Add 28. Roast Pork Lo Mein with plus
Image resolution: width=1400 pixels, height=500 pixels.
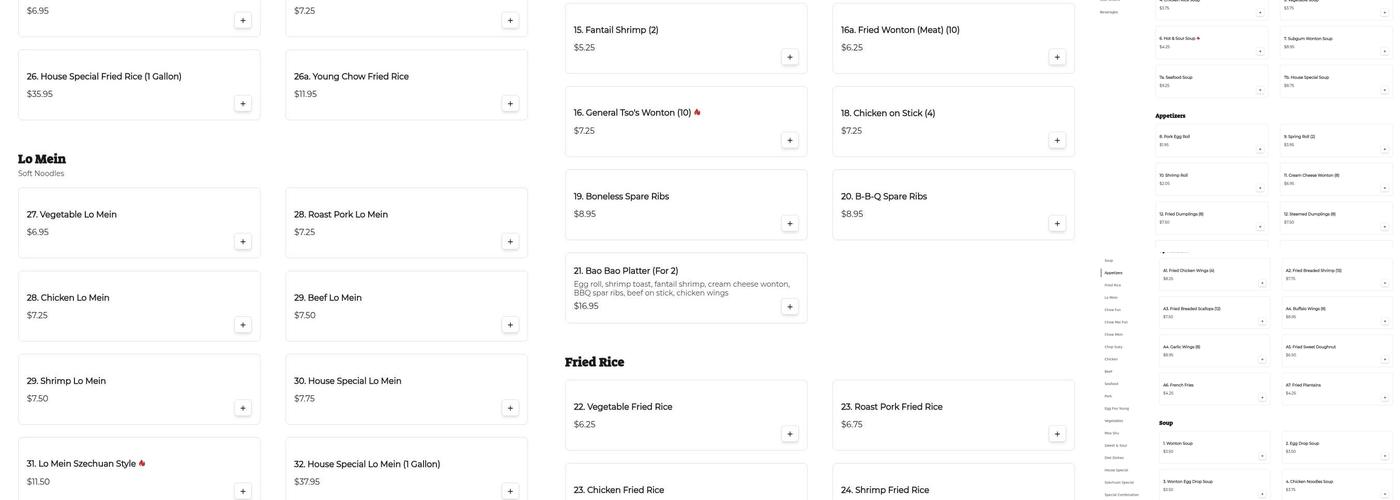[510, 241]
